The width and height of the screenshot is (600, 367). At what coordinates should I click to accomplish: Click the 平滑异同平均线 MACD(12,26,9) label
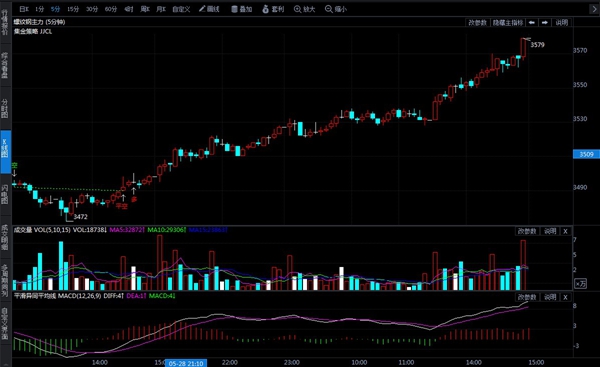(x=58, y=296)
